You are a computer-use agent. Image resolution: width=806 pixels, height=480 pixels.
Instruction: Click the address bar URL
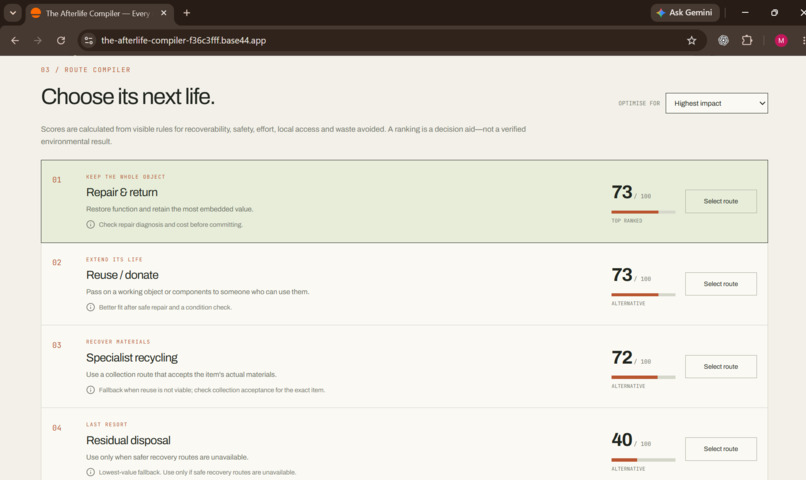(184, 40)
